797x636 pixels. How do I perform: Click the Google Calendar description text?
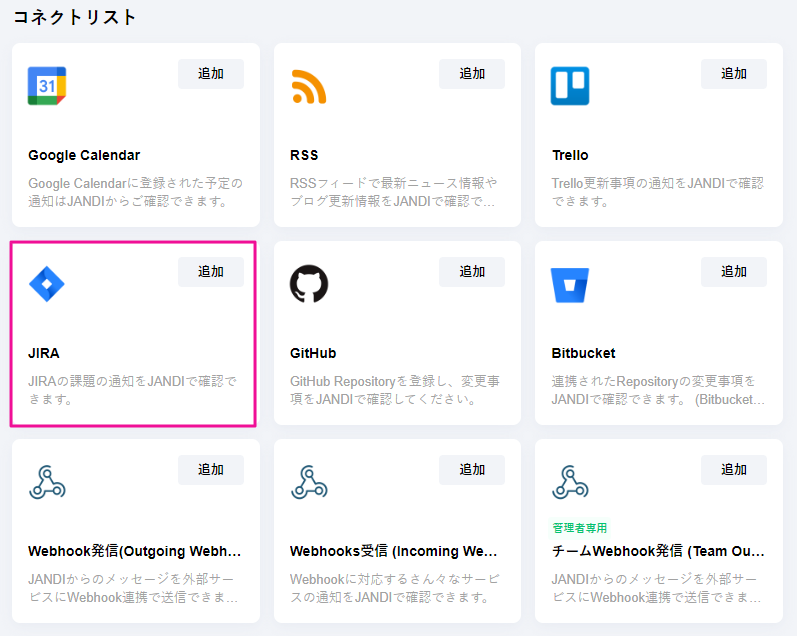tap(135, 192)
